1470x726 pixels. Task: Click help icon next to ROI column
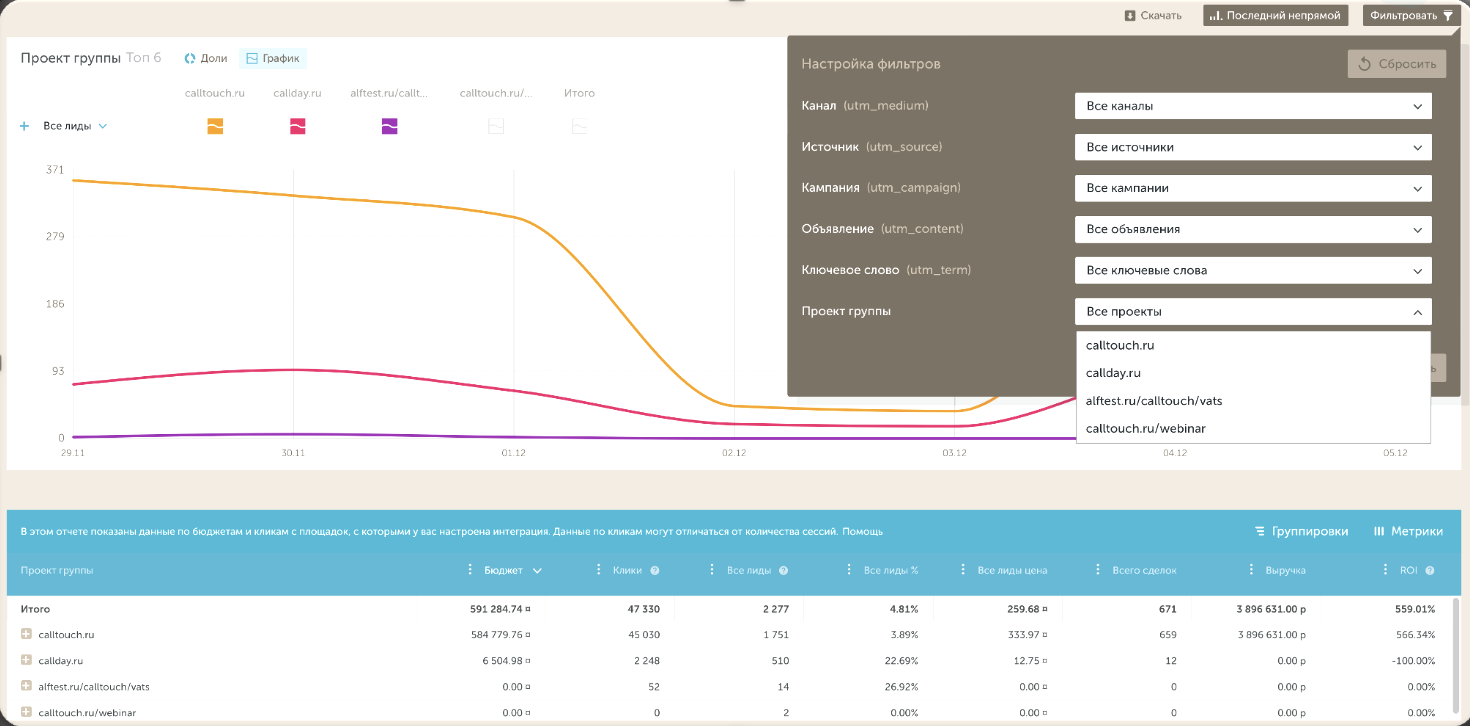coord(1430,570)
